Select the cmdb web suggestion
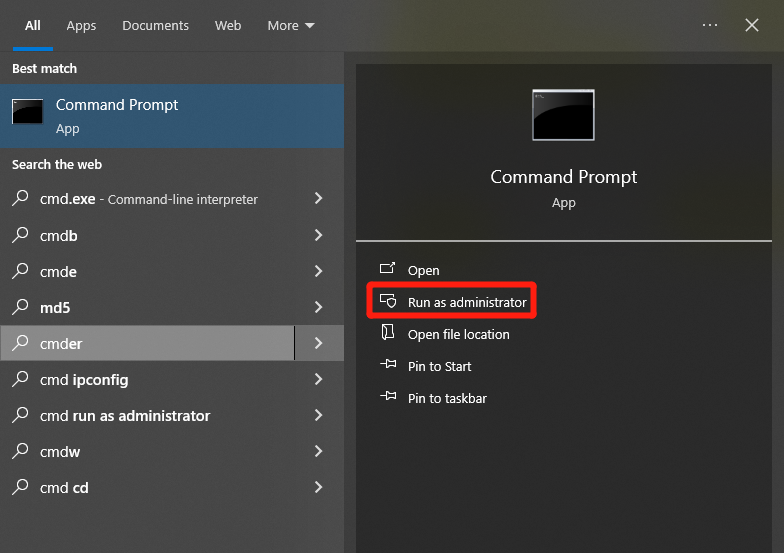Image resolution: width=784 pixels, height=553 pixels. pos(147,235)
